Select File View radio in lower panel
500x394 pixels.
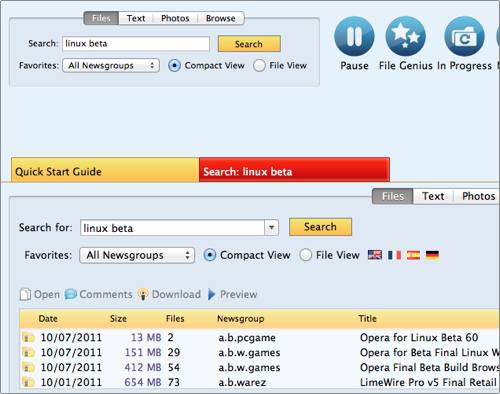tap(305, 255)
